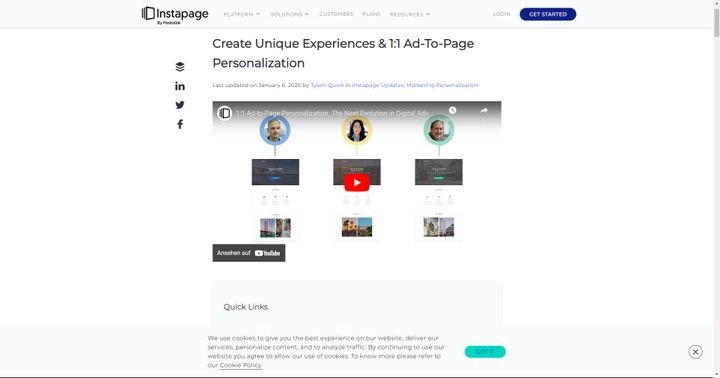Accept cookies with Got It button
720x378 pixels.
(x=485, y=351)
